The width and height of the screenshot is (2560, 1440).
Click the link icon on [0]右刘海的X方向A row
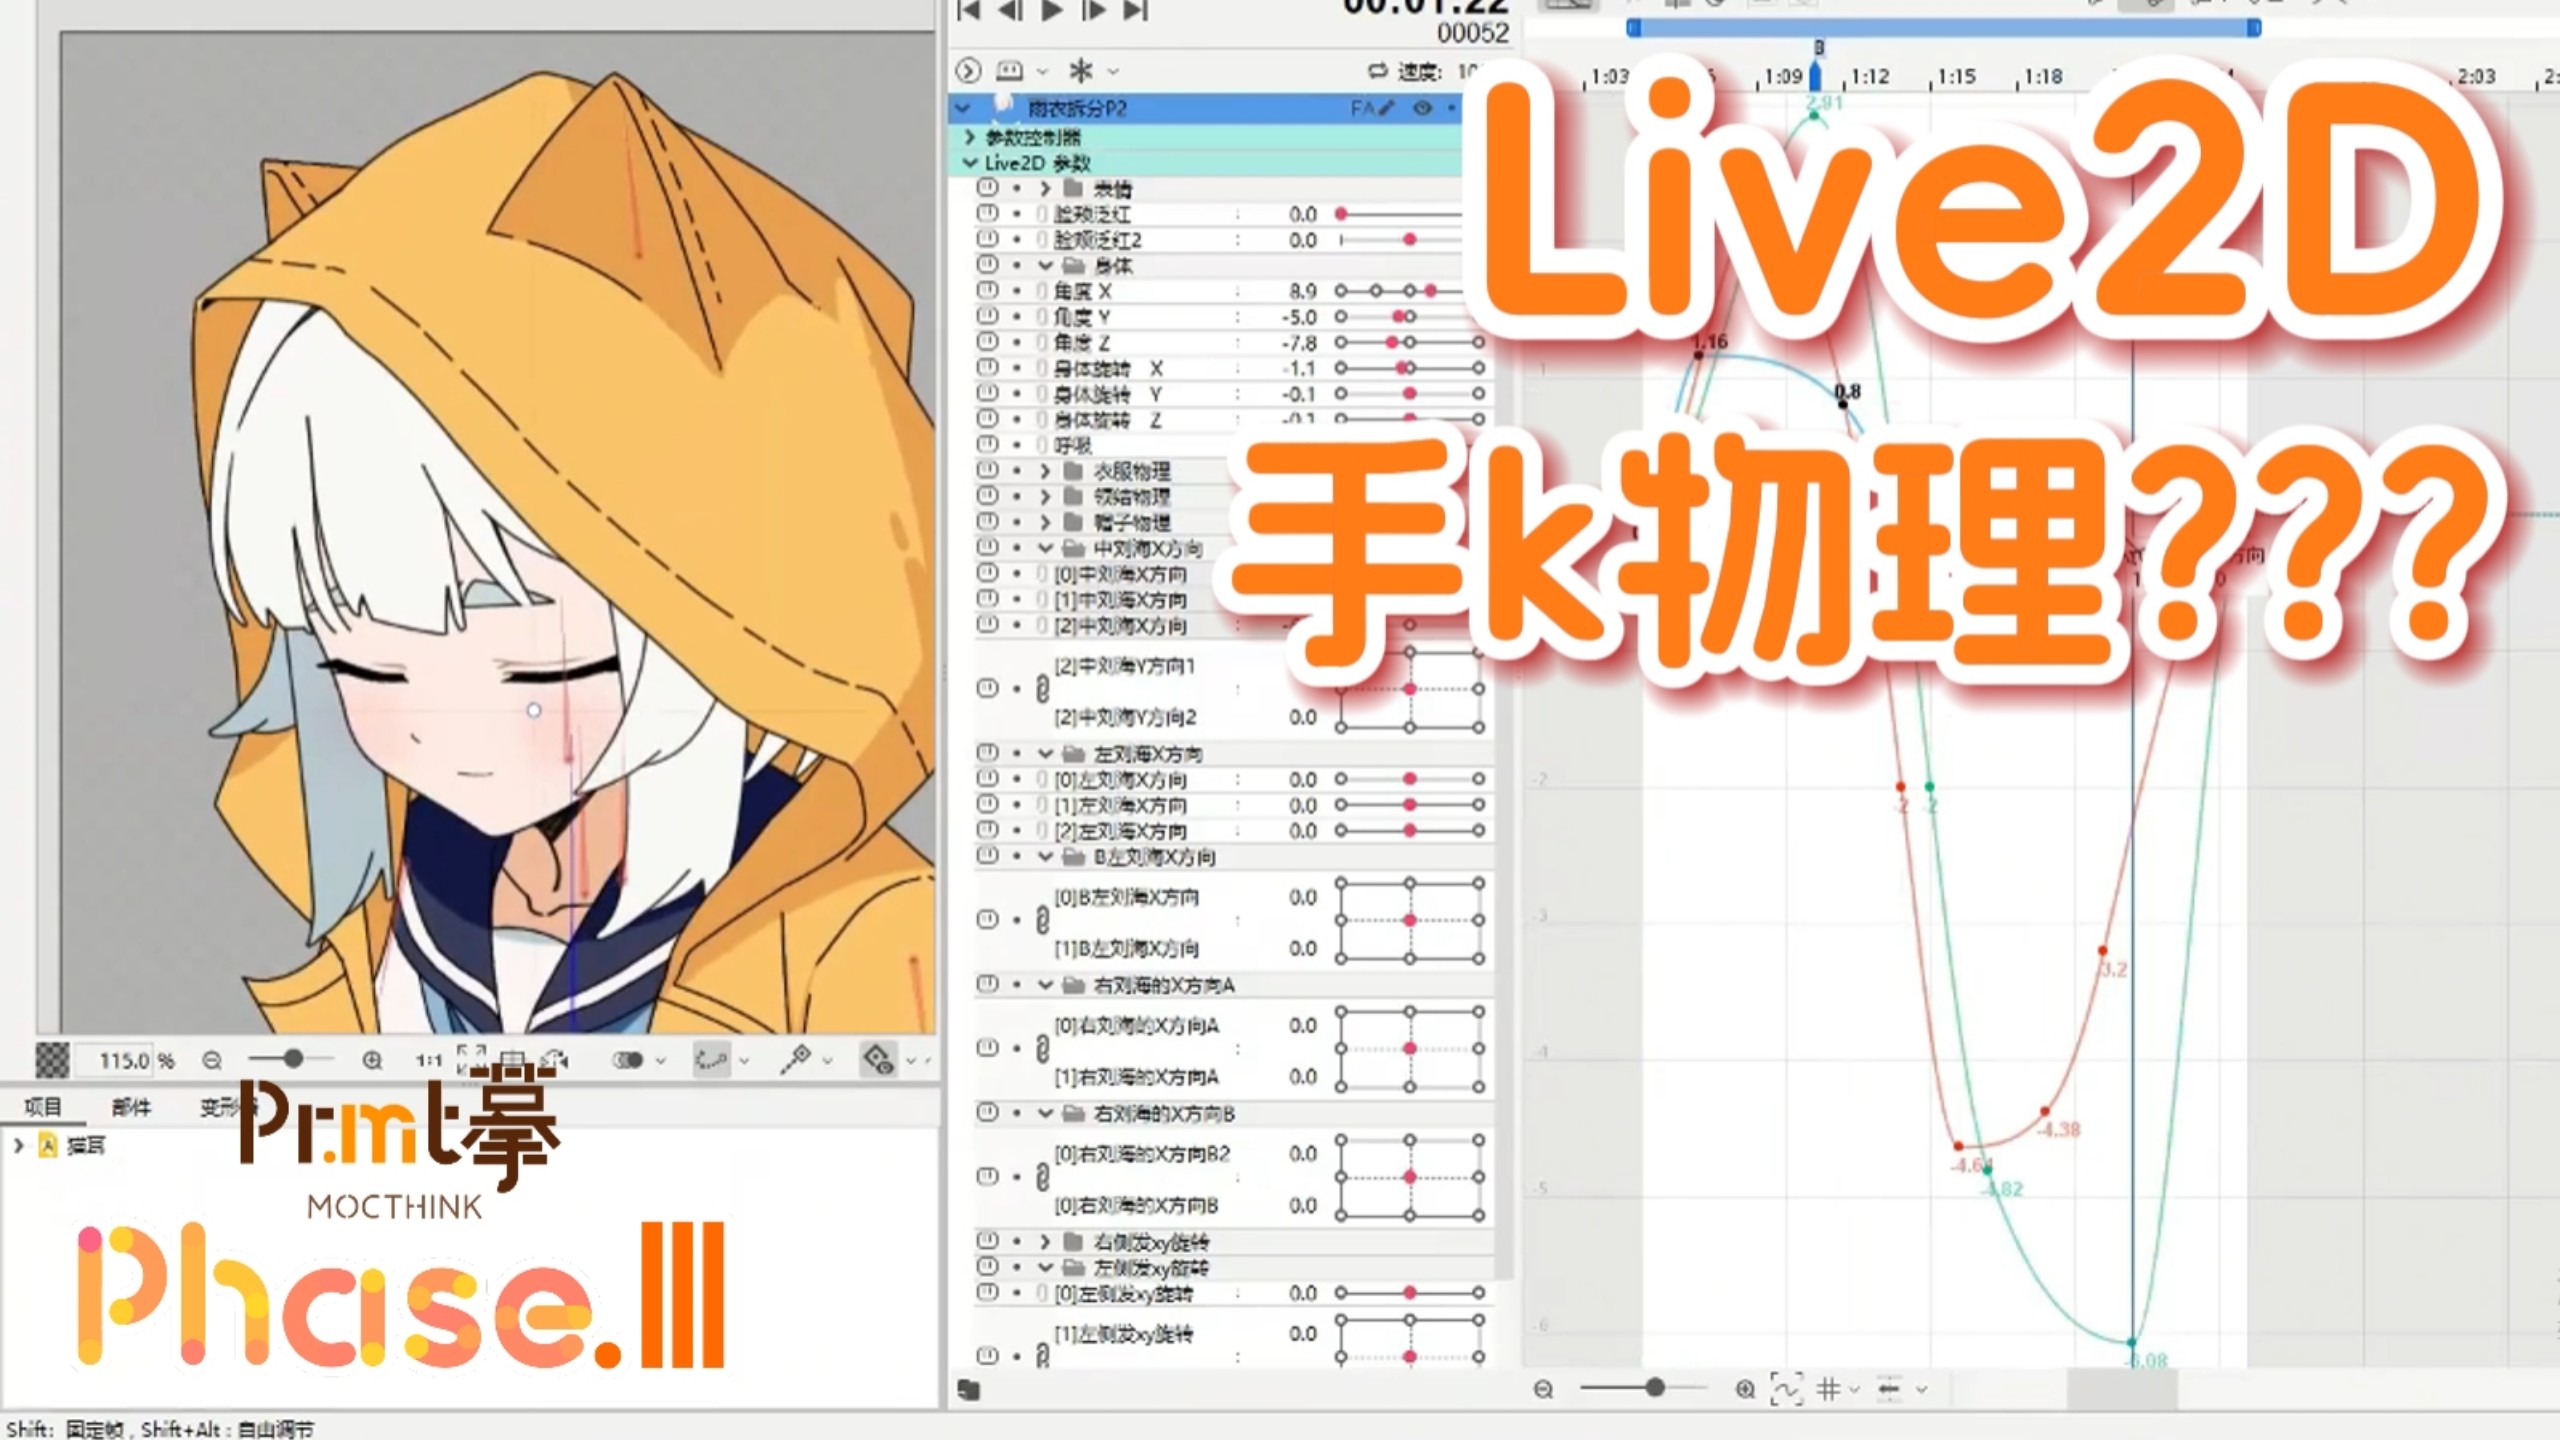pos(1042,1049)
